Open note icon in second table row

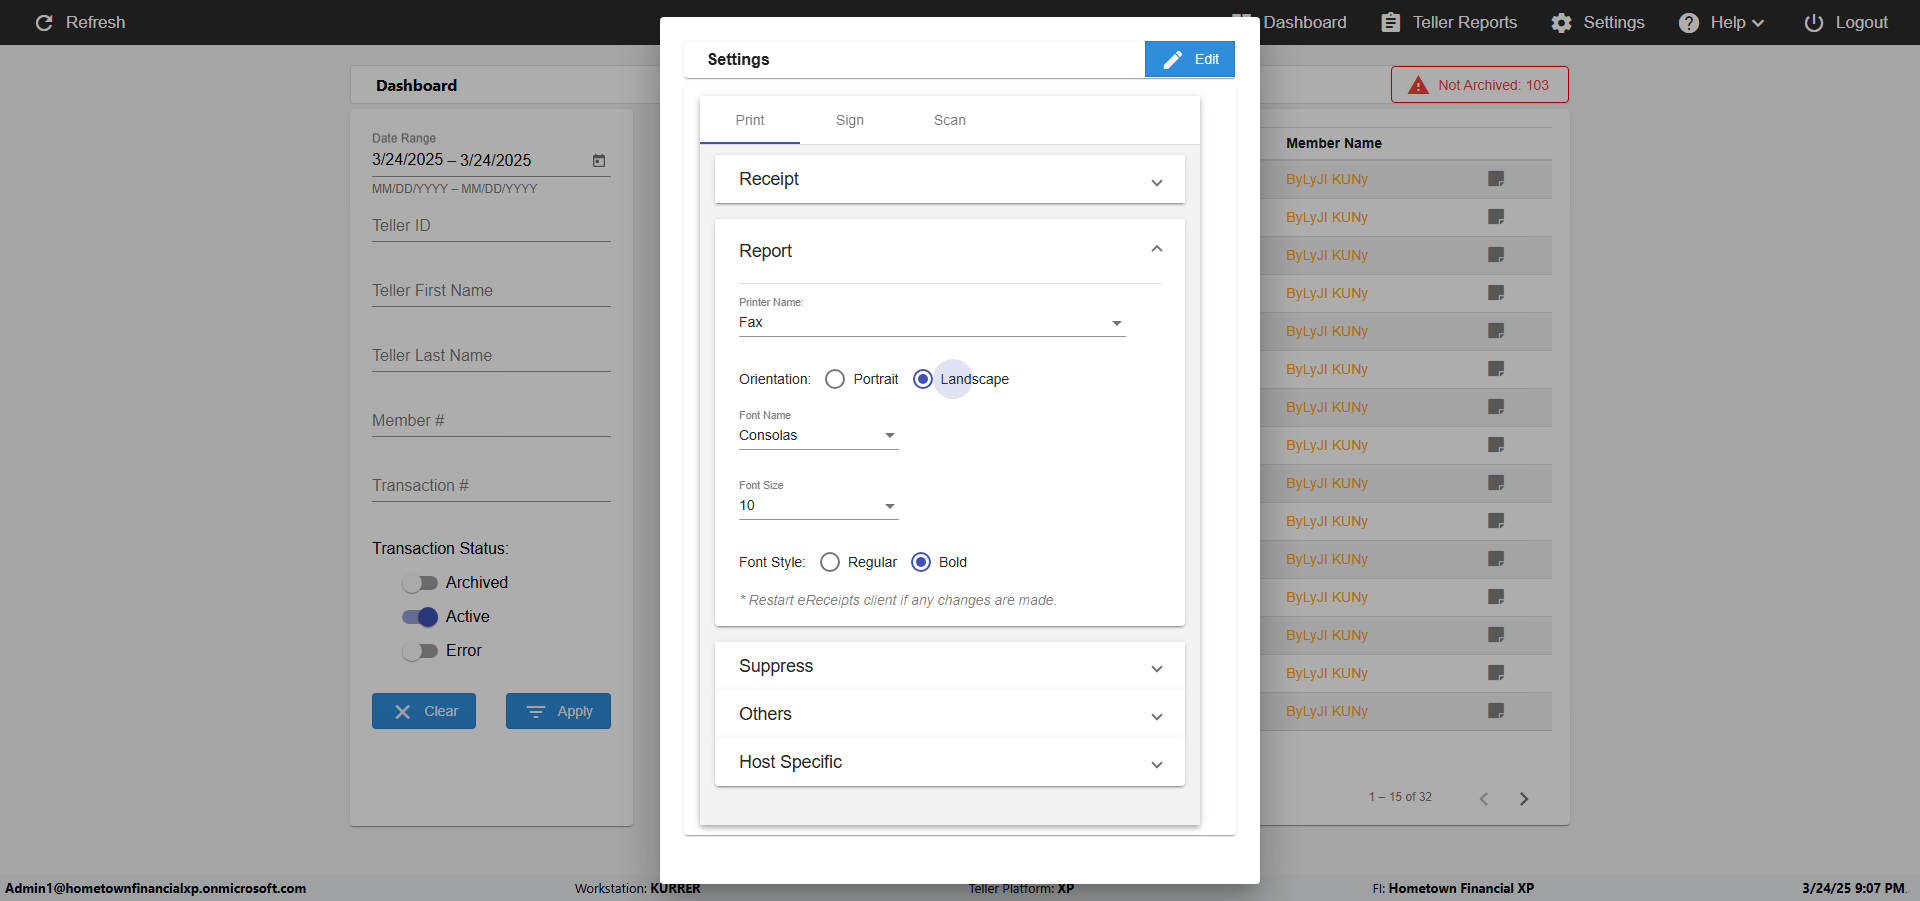click(1496, 217)
